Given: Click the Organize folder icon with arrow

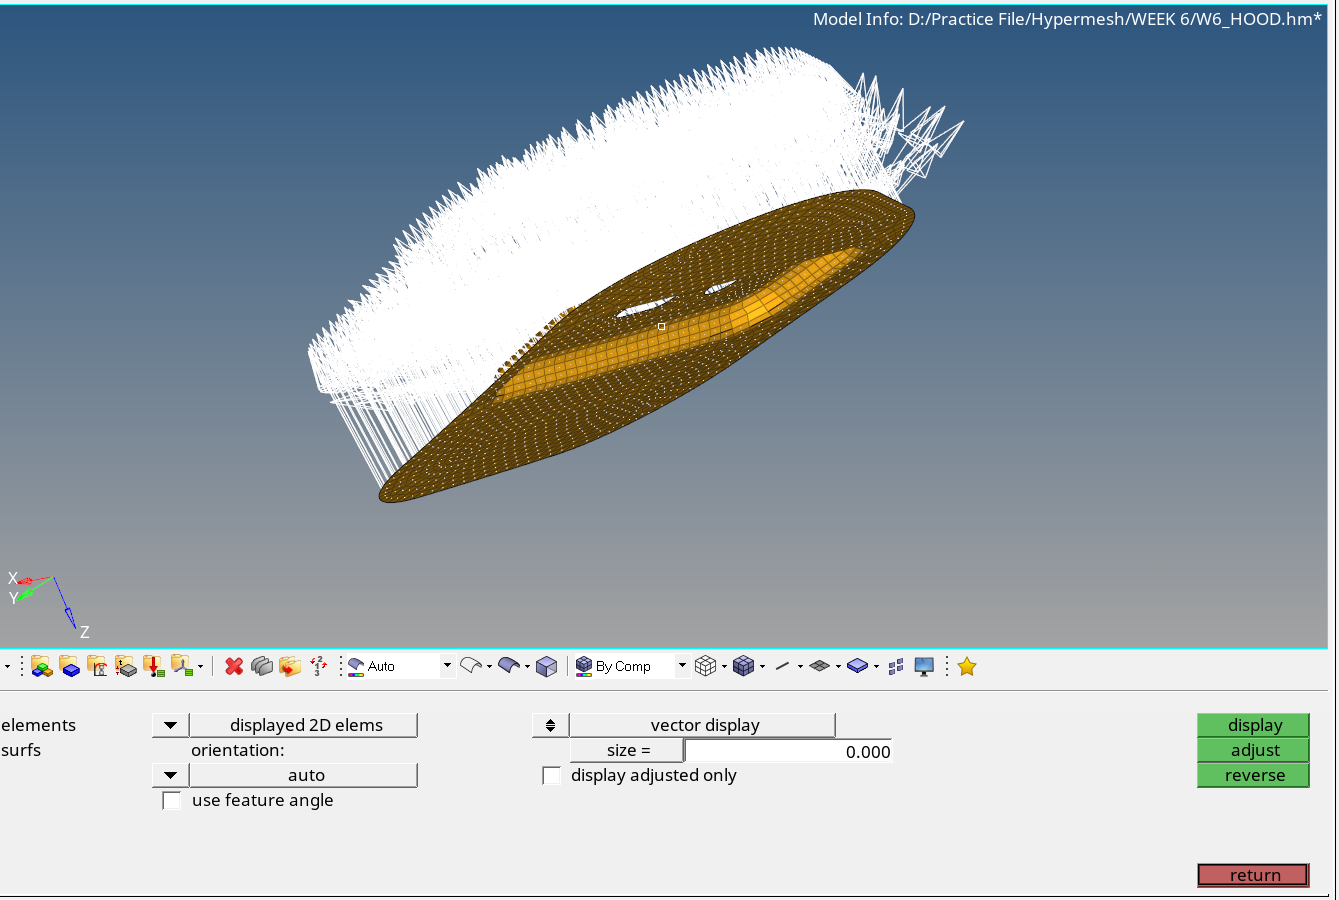Looking at the screenshot, I should pos(290,666).
